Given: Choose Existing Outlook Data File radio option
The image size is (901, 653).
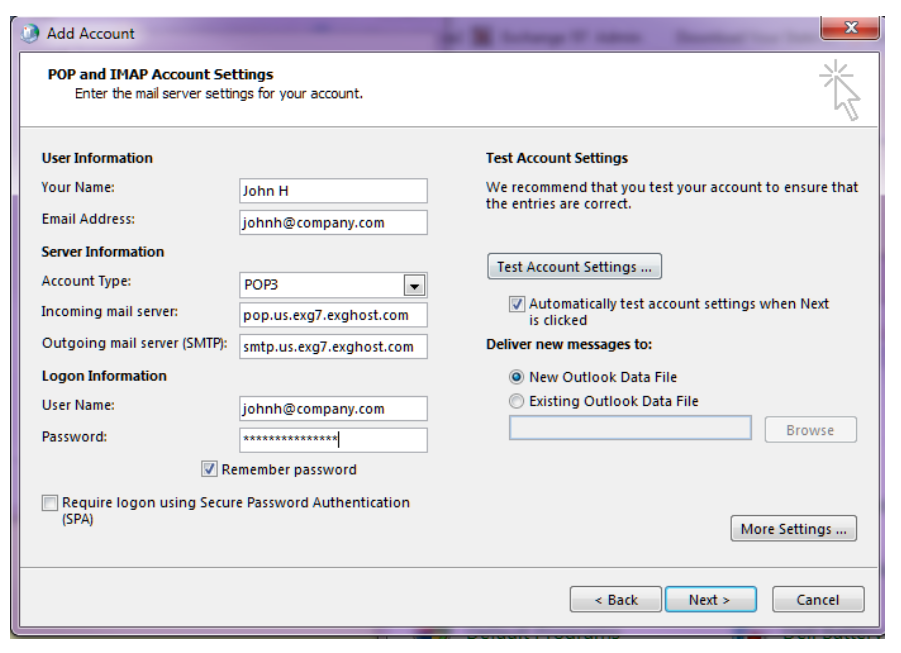Looking at the screenshot, I should coord(517,401).
